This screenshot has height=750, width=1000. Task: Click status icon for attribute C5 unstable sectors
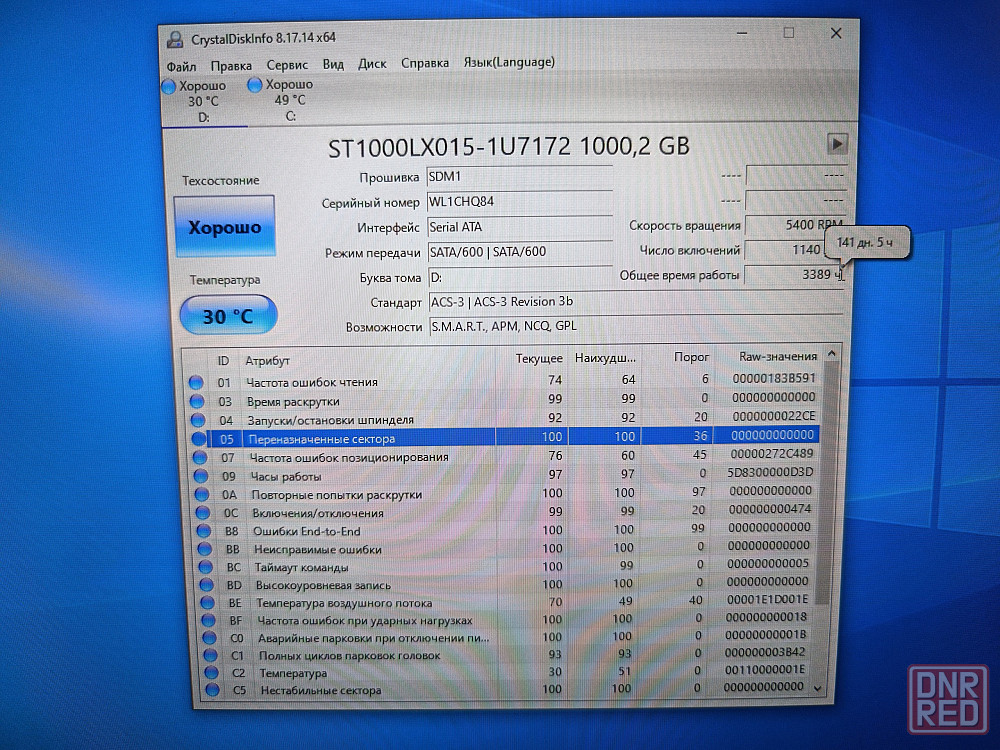212,690
